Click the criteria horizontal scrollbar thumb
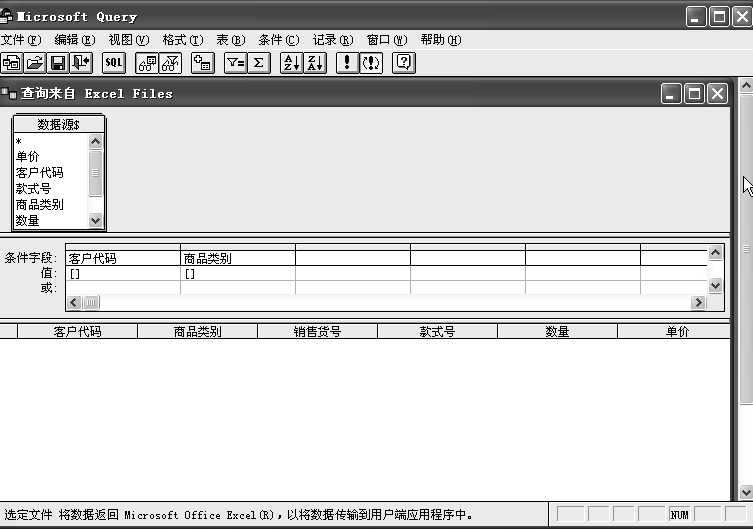Screen dimensions: 753x529 point(91,302)
